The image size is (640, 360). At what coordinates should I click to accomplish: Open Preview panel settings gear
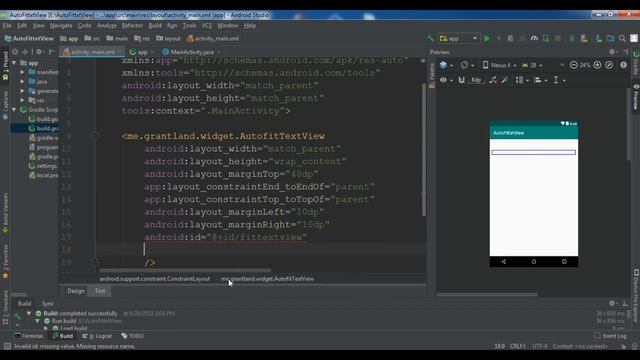tap(612, 52)
